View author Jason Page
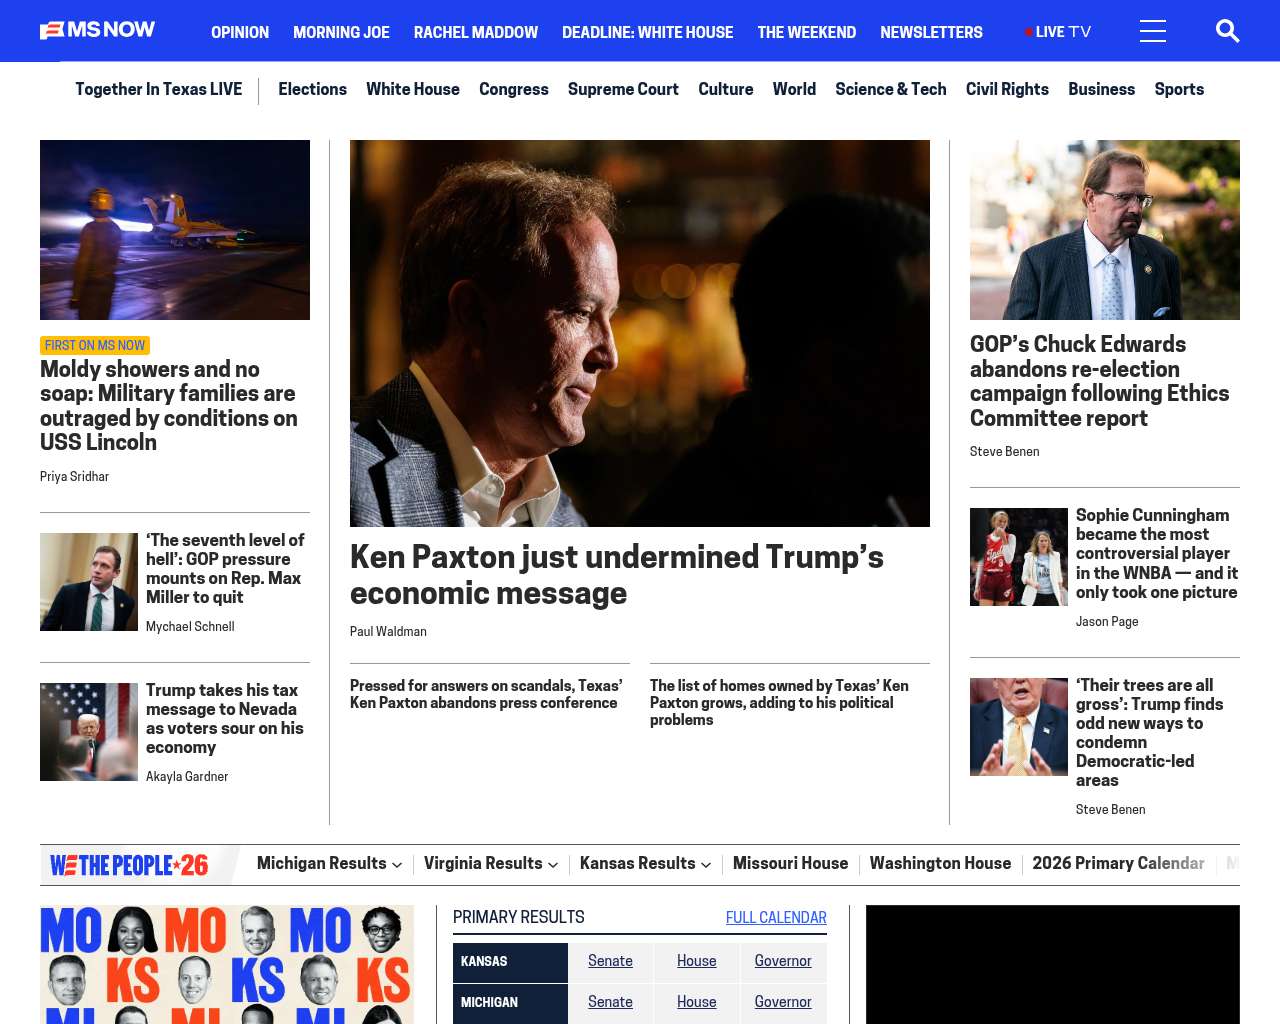The width and height of the screenshot is (1280, 1024). coord(1107,622)
